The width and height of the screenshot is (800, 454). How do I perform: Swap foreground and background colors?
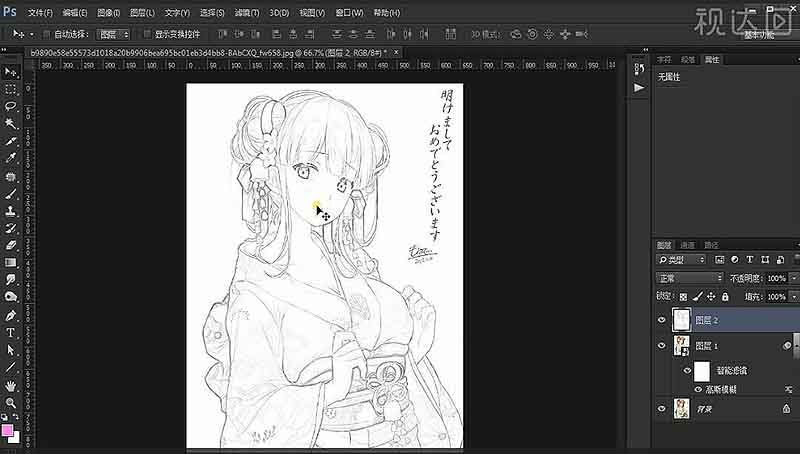16,417
